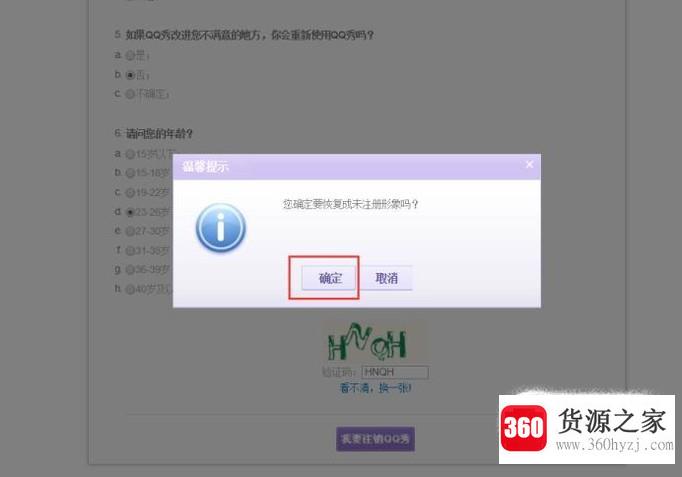
Task: Click the 看不清，换一张 link
Action: point(375,387)
